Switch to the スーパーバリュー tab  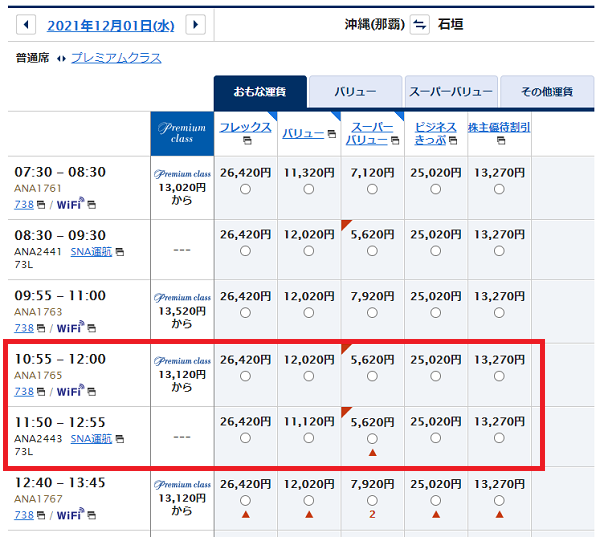pyautogui.click(x=451, y=92)
